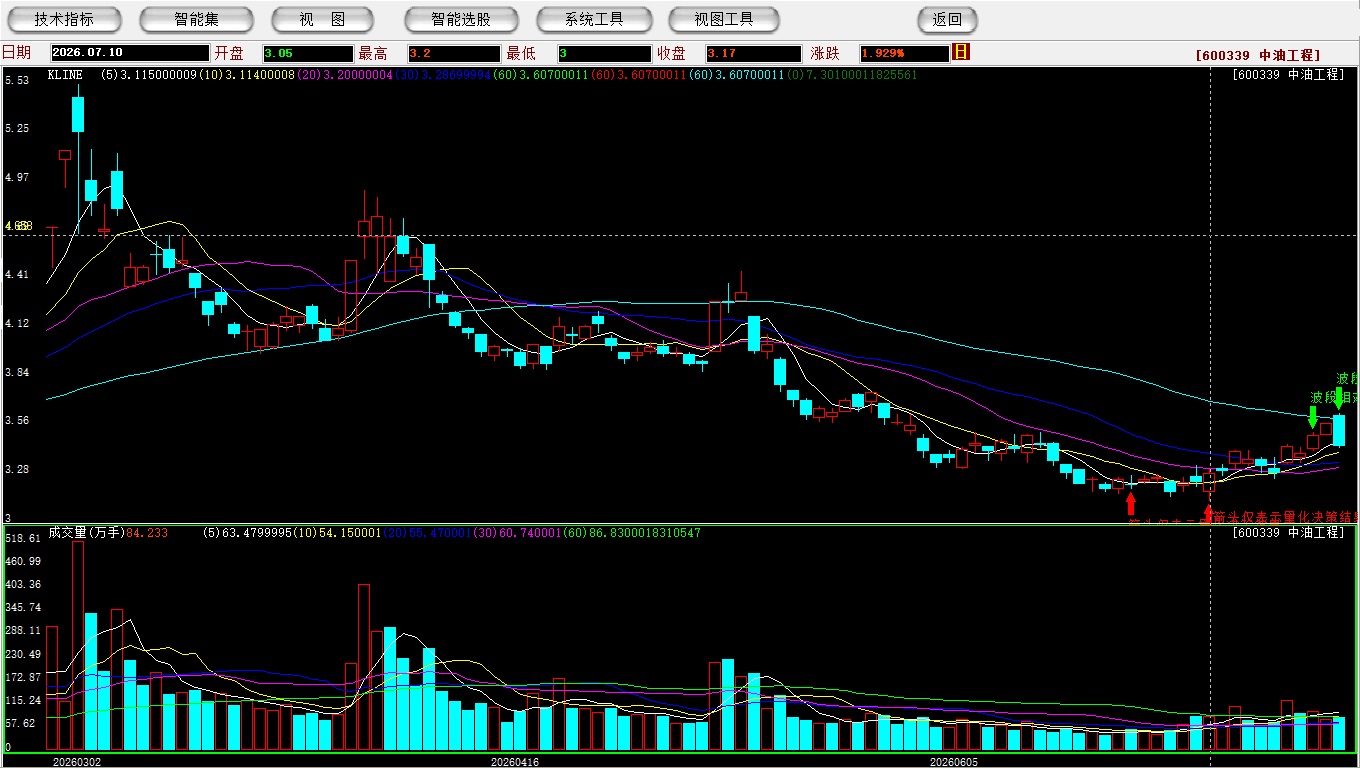Click the 返回 button

(947, 19)
